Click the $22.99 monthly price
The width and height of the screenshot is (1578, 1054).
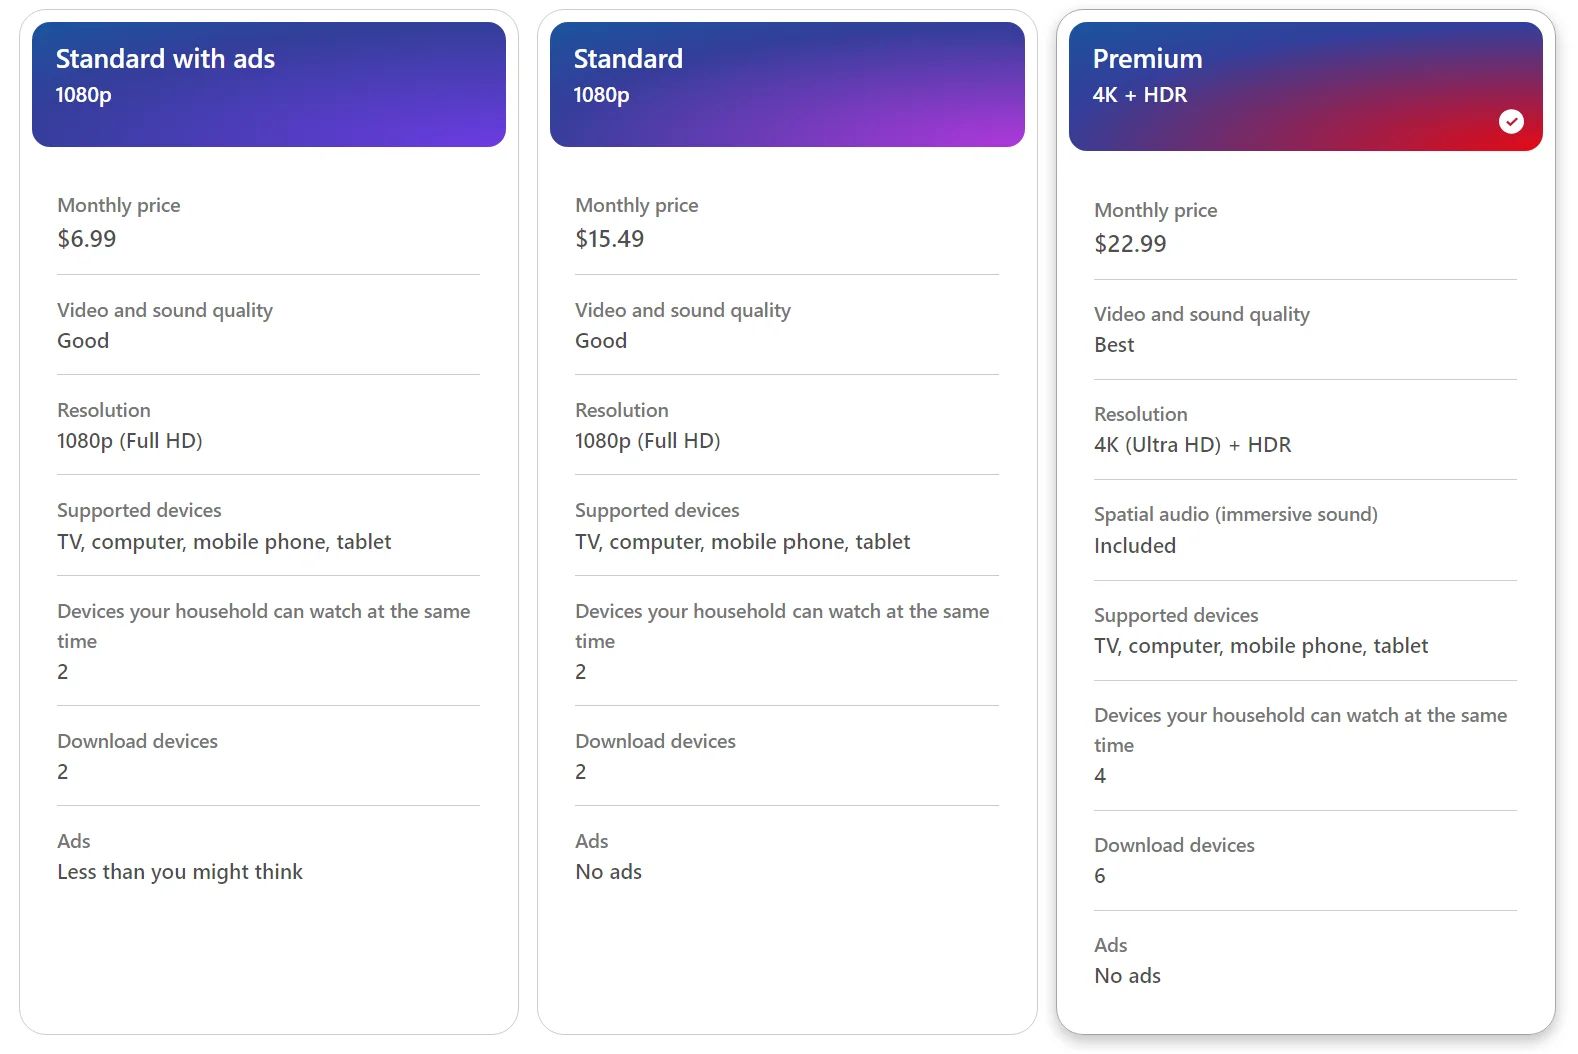(x=1130, y=243)
